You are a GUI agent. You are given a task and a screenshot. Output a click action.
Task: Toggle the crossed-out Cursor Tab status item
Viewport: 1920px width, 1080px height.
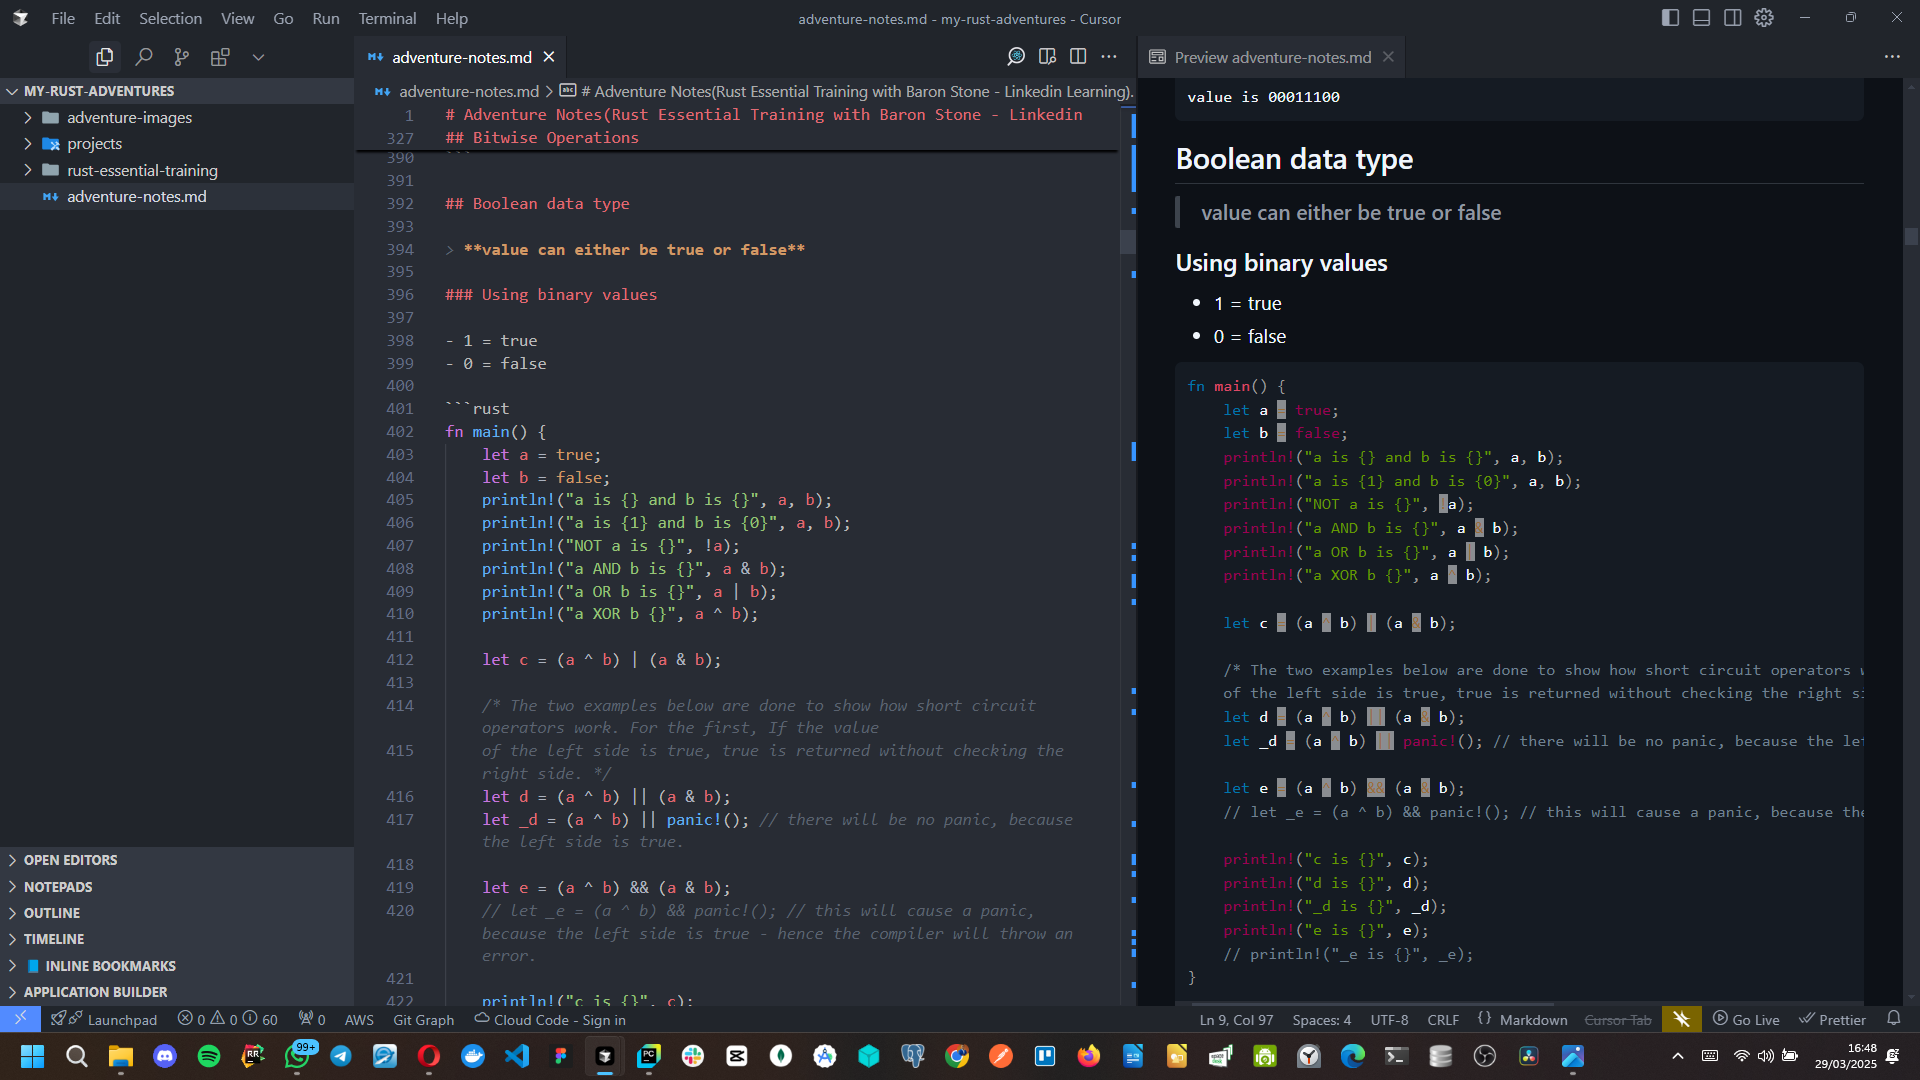(1617, 1019)
